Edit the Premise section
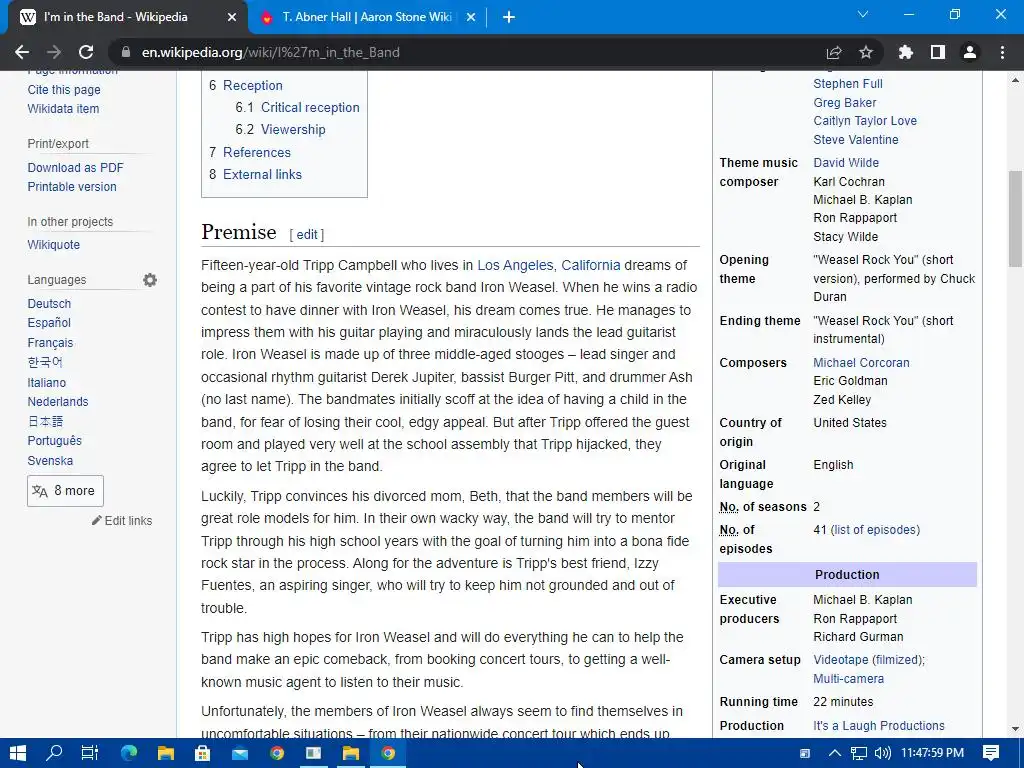This screenshot has height=768, width=1024. click(307, 234)
